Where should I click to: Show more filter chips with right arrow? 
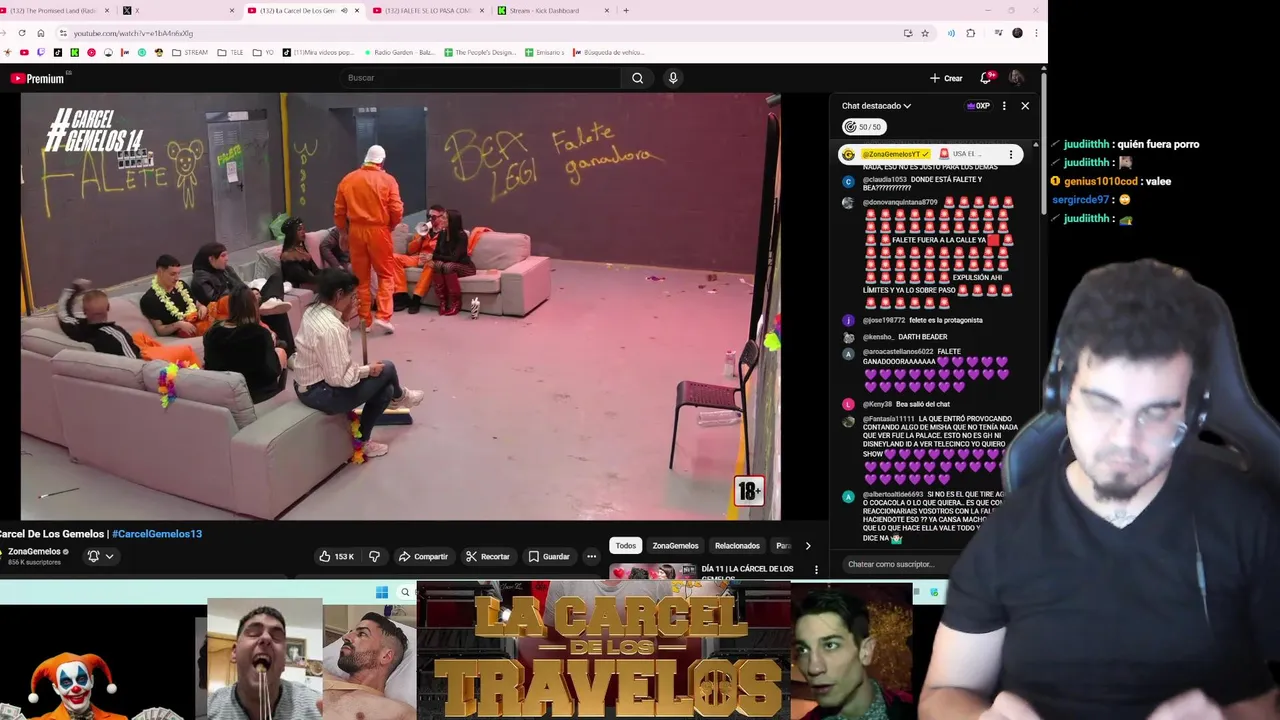(x=808, y=545)
